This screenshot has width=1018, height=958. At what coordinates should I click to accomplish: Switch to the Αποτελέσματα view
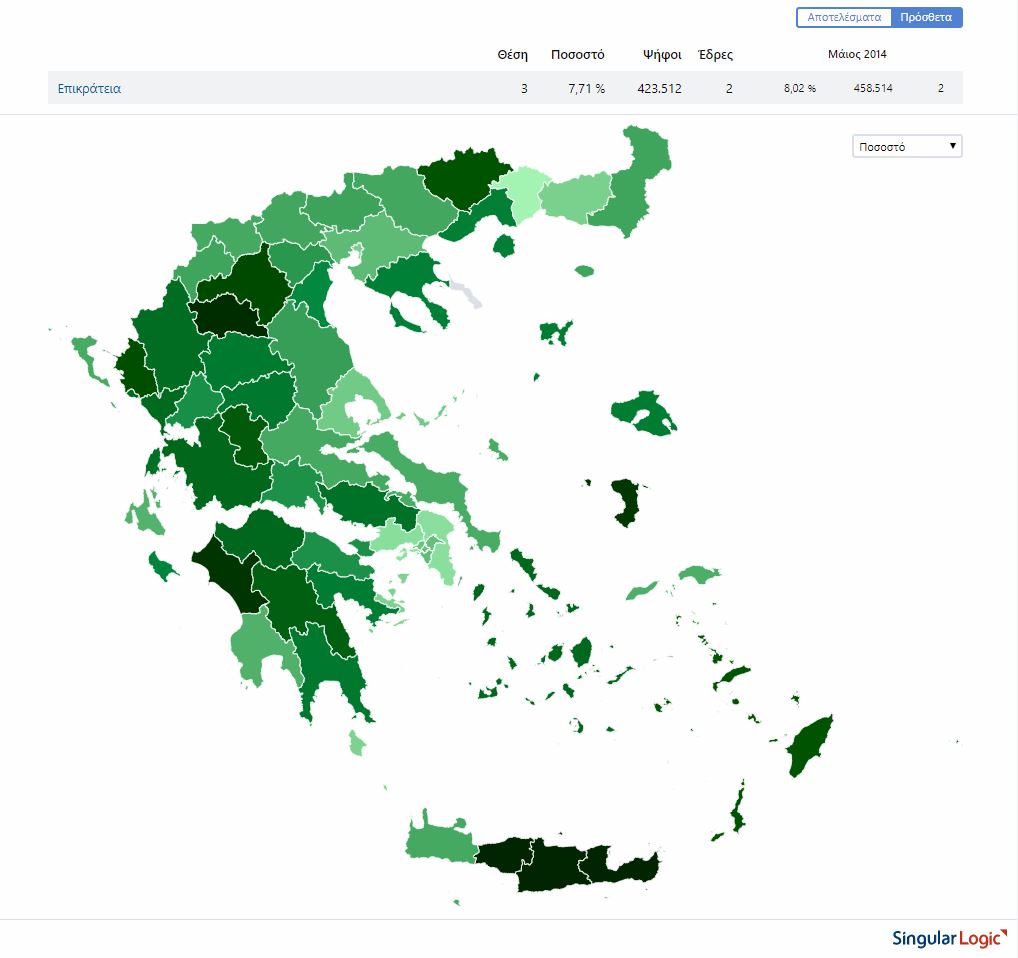click(843, 18)
